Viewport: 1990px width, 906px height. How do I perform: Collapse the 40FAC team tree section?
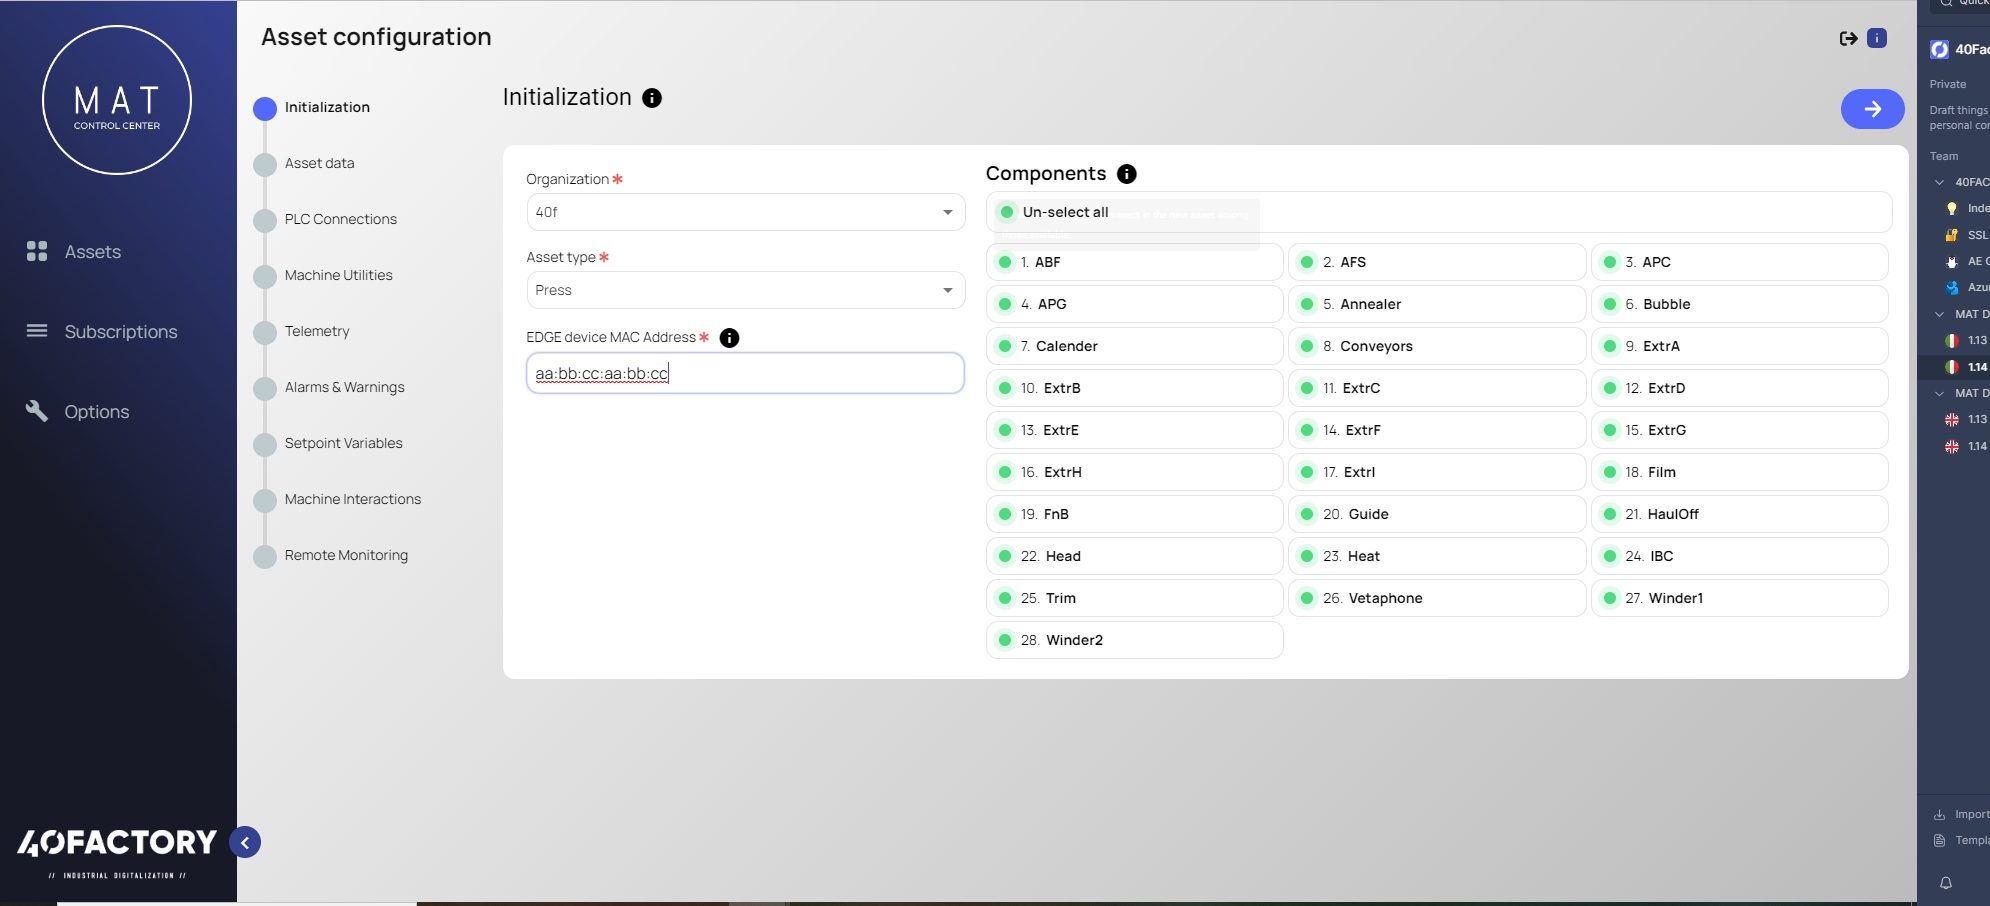(1940, 182)
